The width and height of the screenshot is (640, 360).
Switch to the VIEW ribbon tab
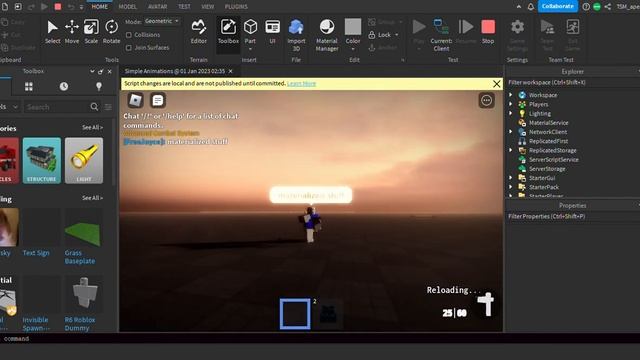[x=207, y=7]
